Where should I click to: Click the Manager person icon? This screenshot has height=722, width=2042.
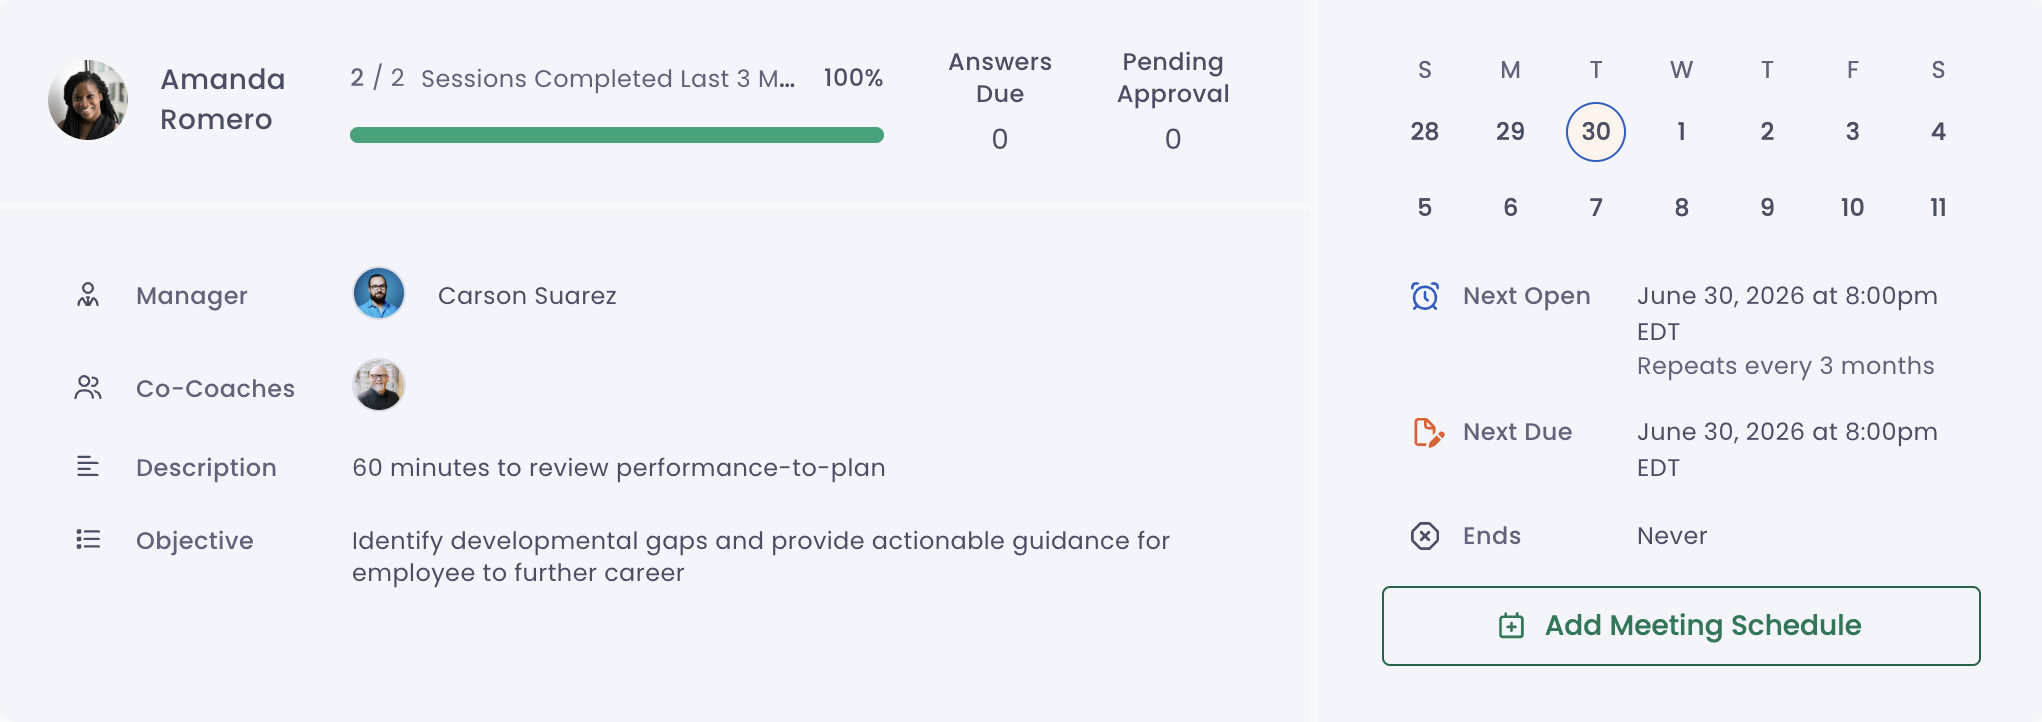[x=88, y=295]
